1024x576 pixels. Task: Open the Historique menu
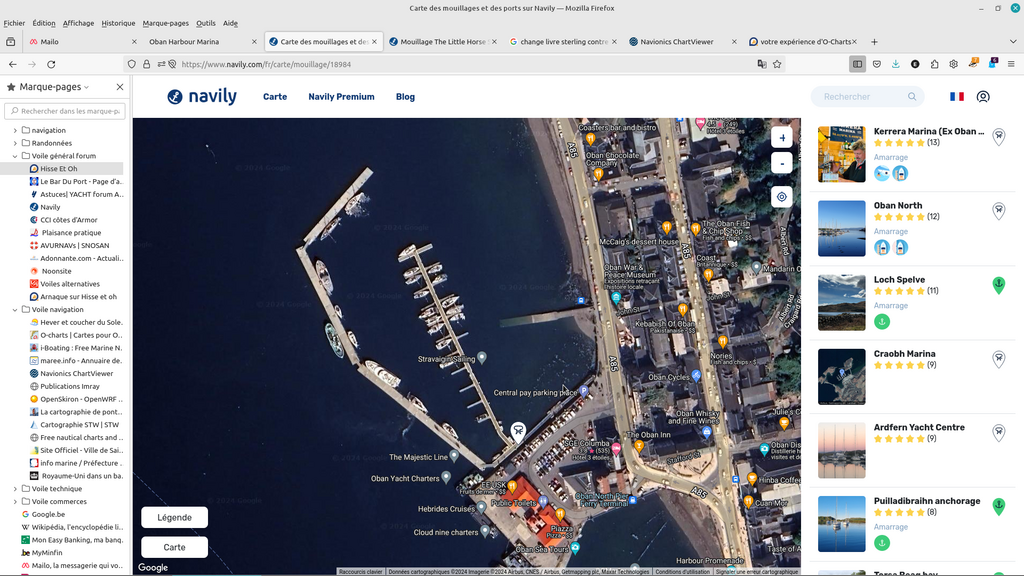point(118,23)
